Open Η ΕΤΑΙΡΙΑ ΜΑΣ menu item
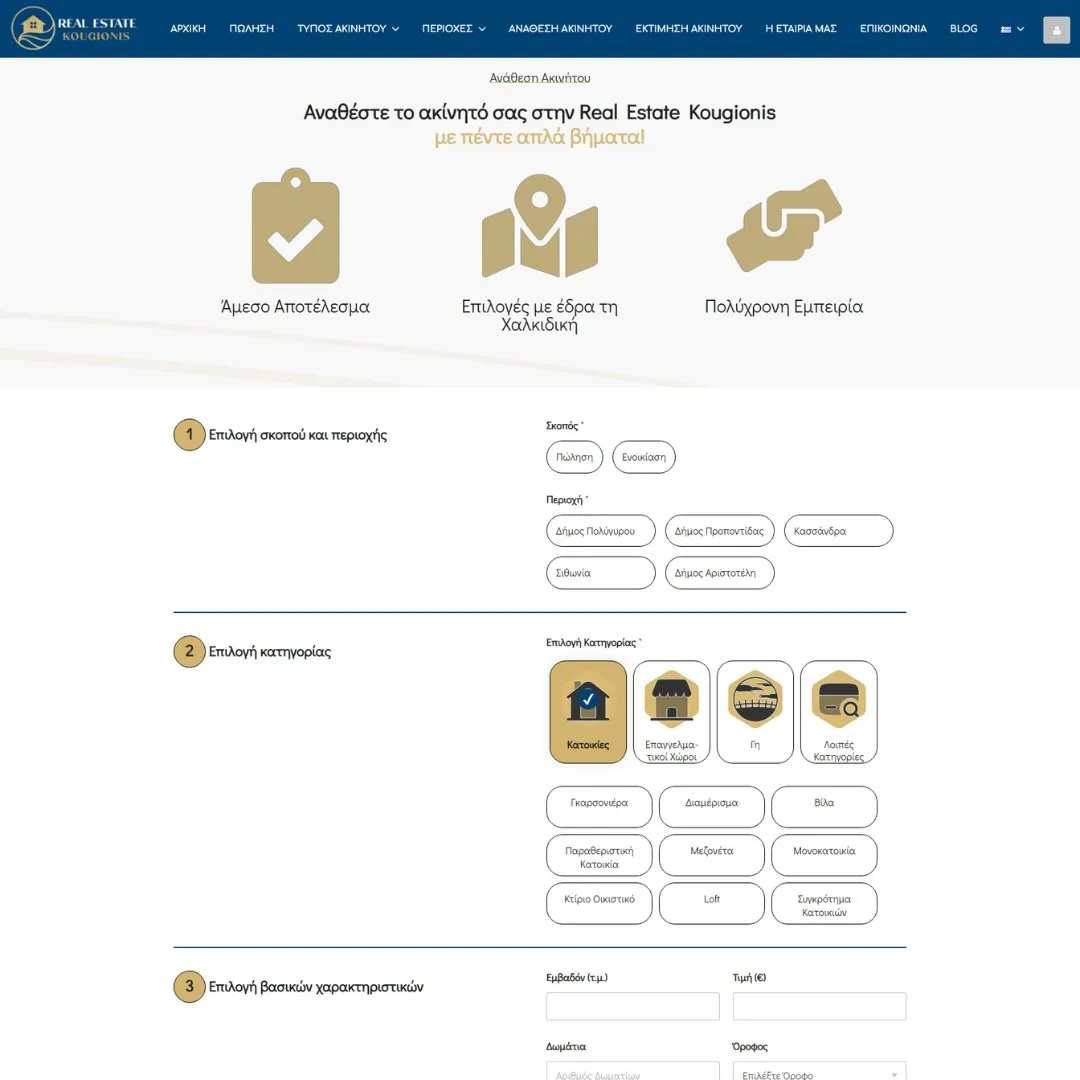This screenshot has height=1080, width=1080. [801, 29]
